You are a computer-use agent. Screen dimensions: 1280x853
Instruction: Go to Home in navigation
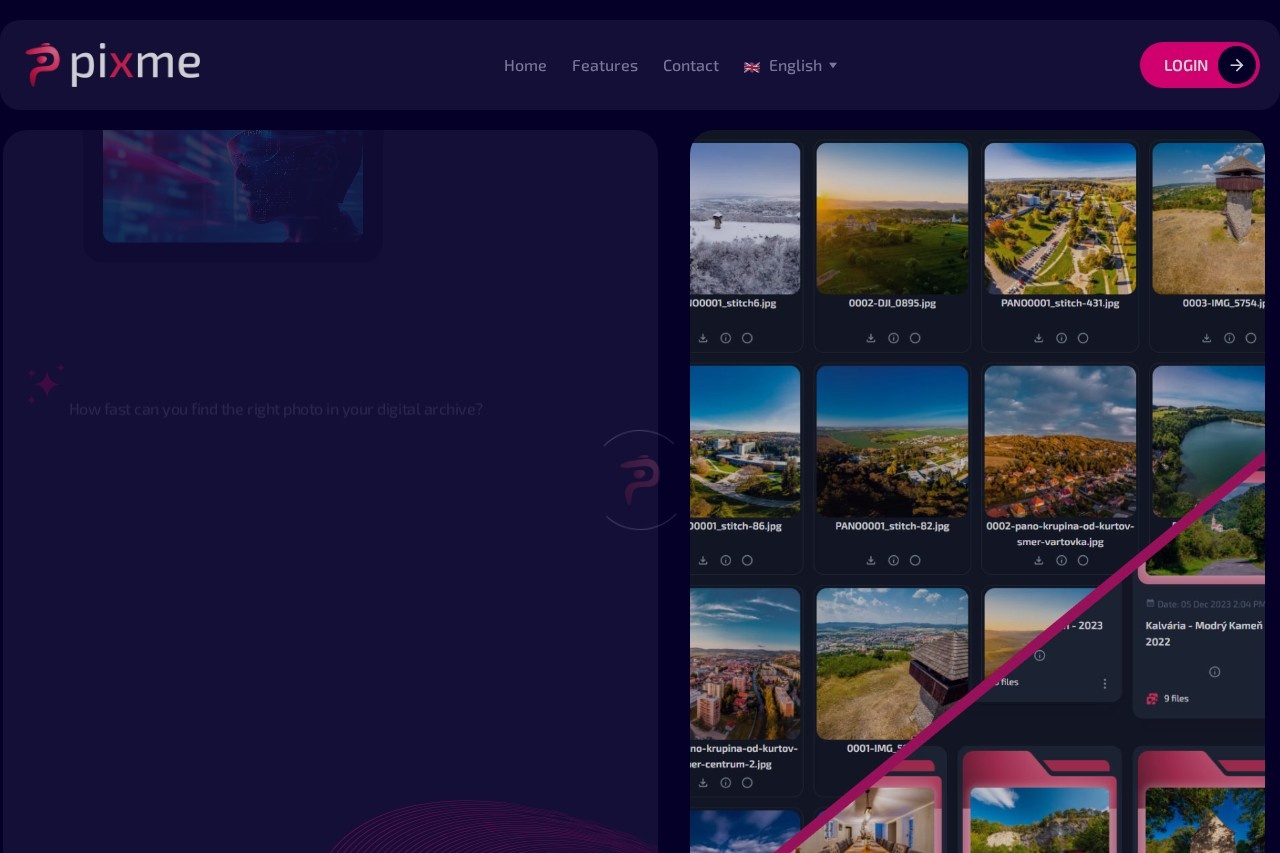[x=525, y=66]
